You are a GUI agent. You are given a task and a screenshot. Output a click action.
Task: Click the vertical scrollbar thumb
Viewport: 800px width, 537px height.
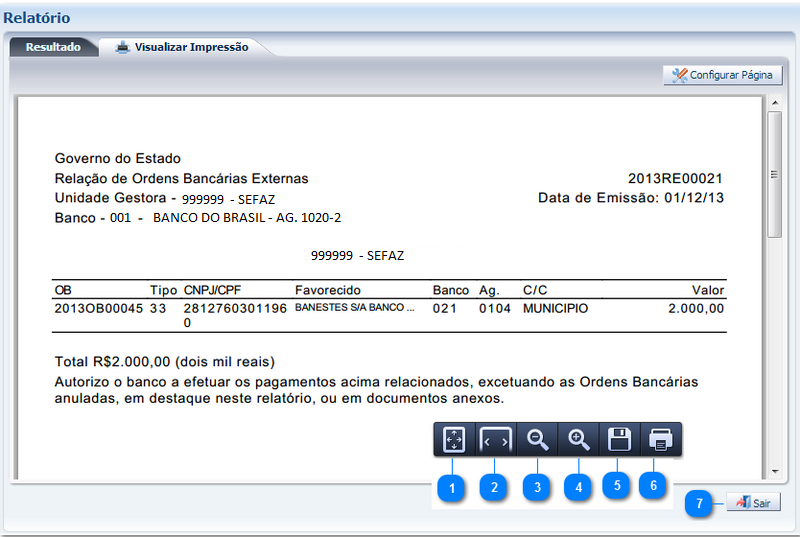tap(774, 174)
